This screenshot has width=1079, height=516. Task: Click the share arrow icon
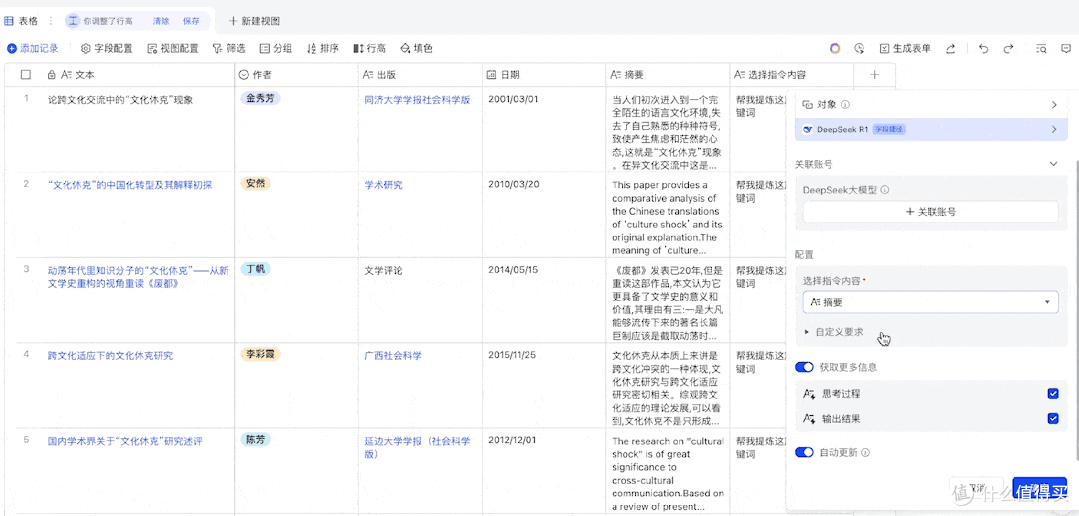pyautogui.click(x=950, y=48)
